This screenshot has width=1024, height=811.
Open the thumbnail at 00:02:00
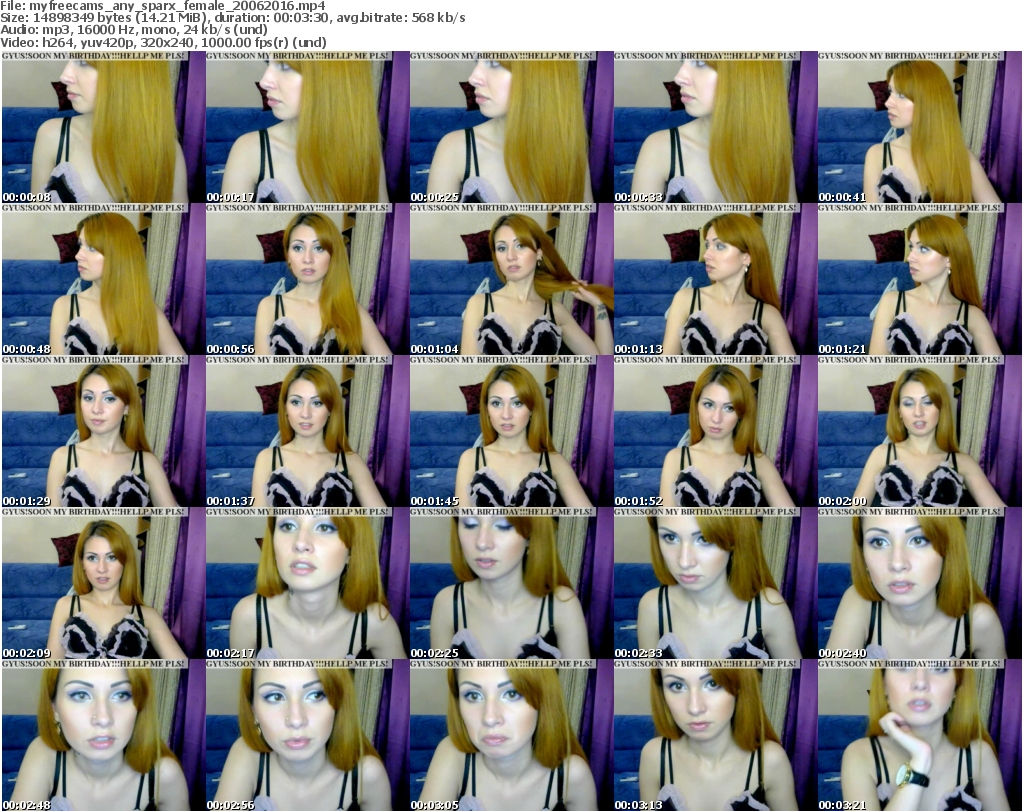point(920,431)
